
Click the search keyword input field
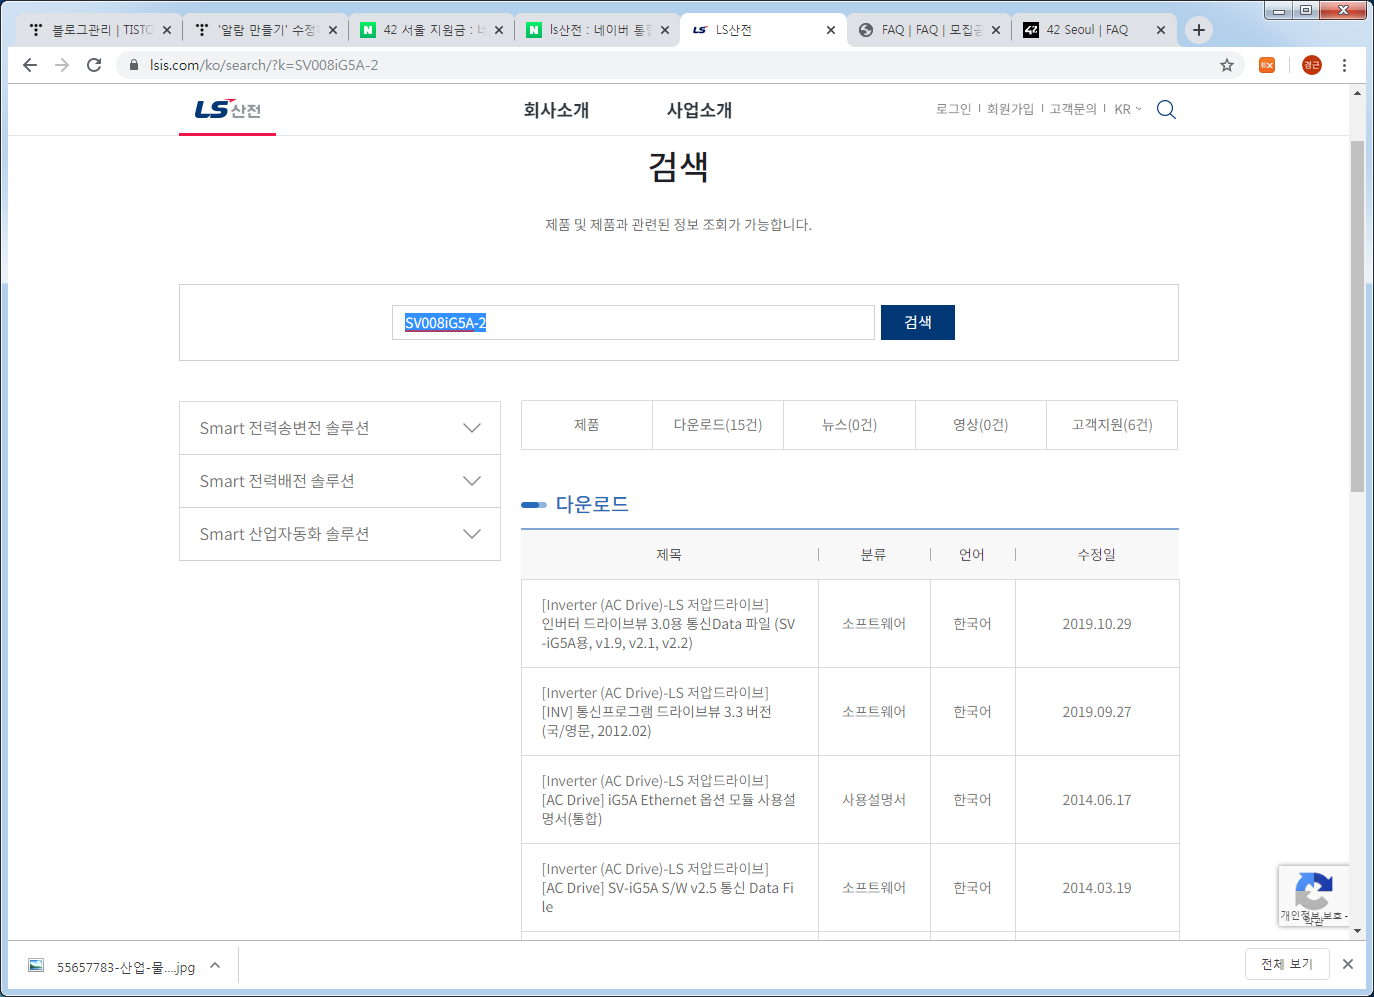pyautogui.click(x=633, y=322)
